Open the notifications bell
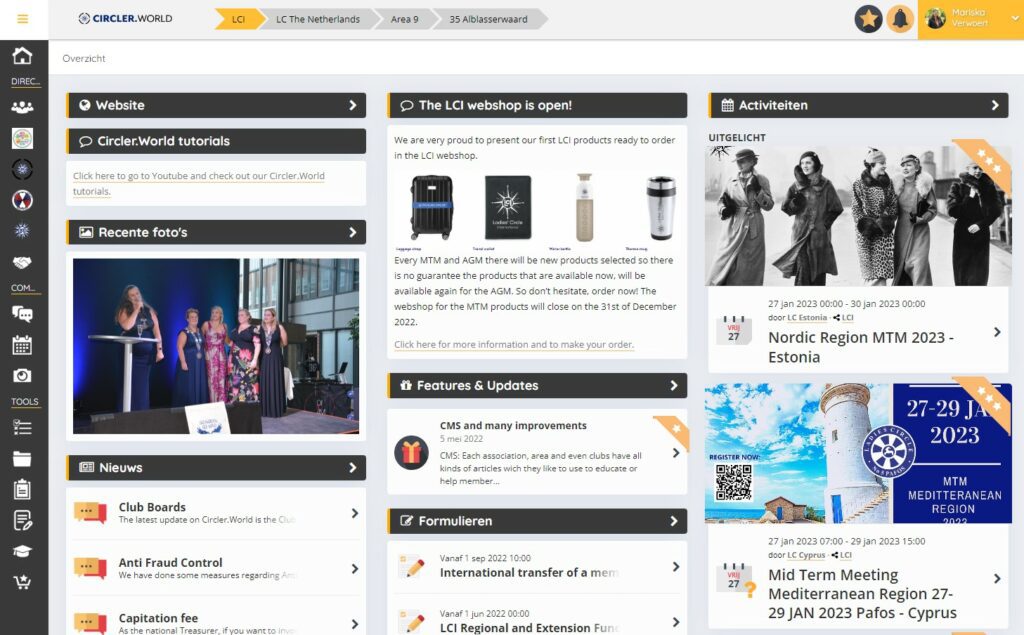The height and width of the screenshot is (635, 1024). coord(900,19)
